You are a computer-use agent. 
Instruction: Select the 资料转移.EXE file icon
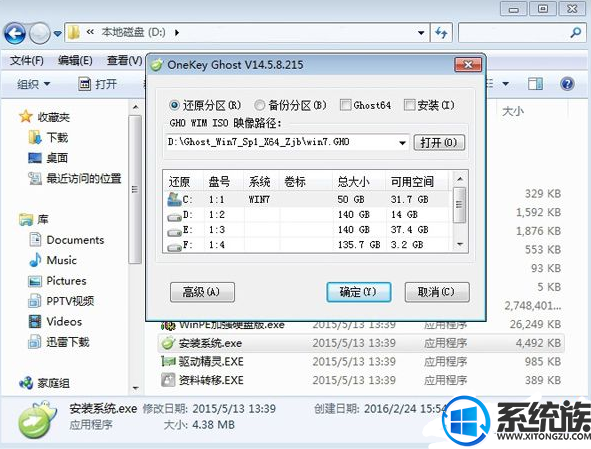pos(168,380)
